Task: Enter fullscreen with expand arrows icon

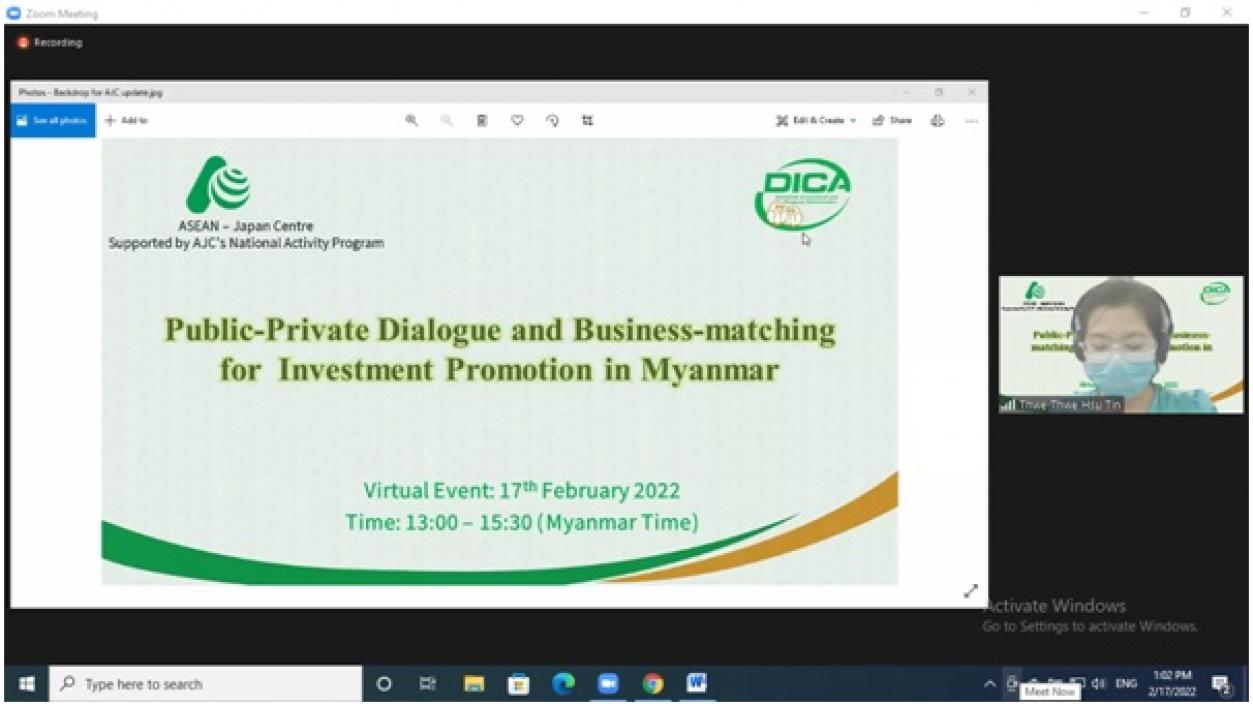Action: coord(970,591)
